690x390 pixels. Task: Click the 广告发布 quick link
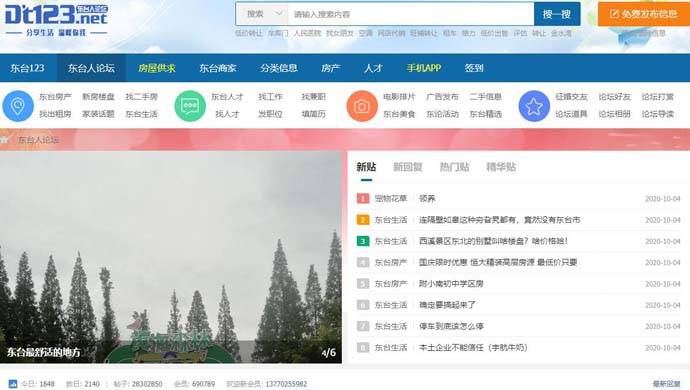pos(442,96)
